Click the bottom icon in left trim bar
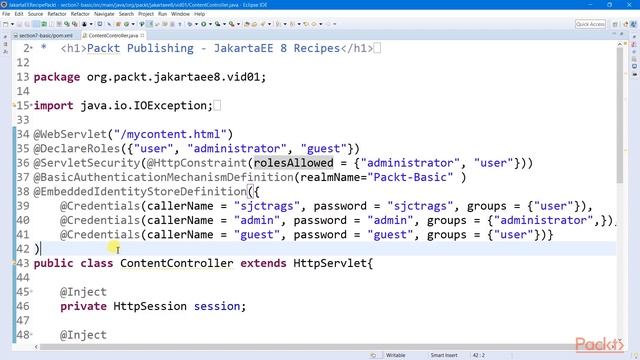 (5, 51)
